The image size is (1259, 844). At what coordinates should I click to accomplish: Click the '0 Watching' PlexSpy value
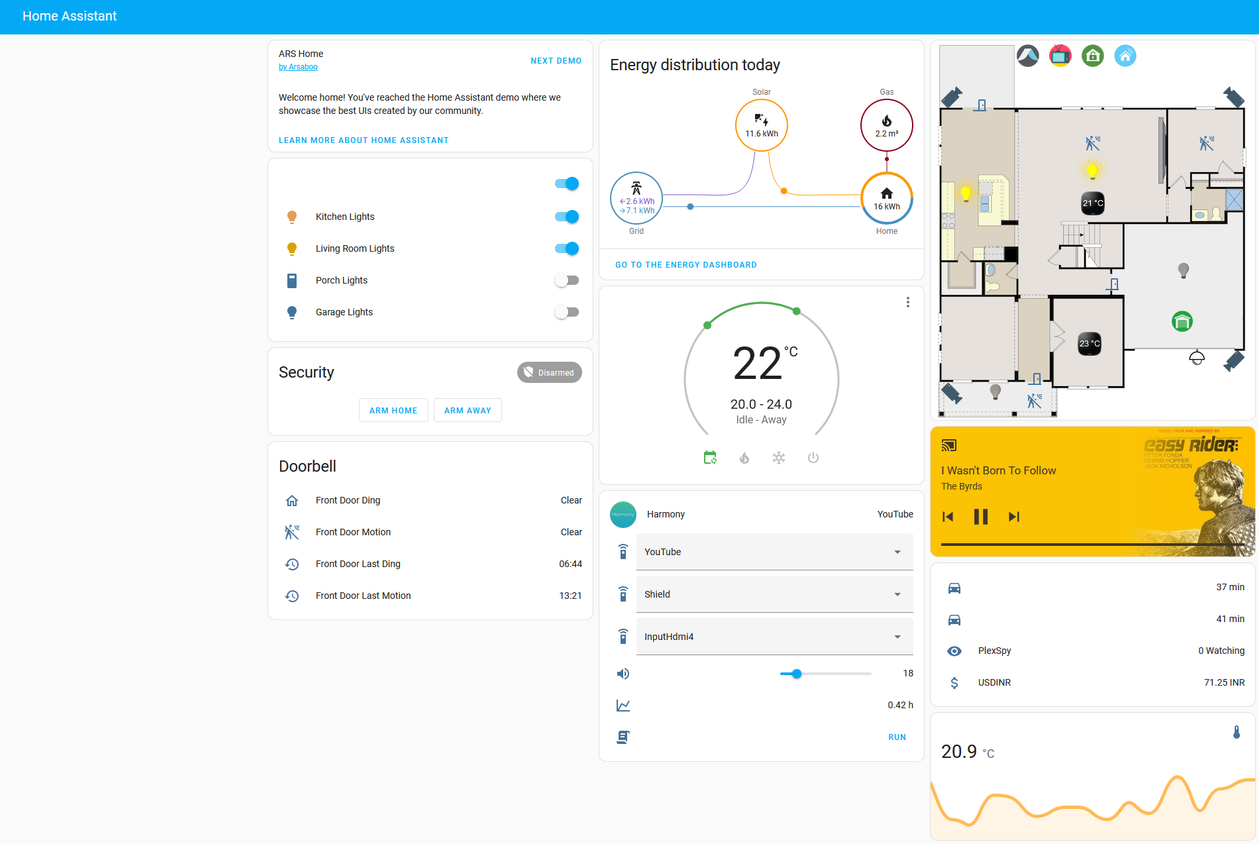pyautogui.click(x=1221, y=651)
